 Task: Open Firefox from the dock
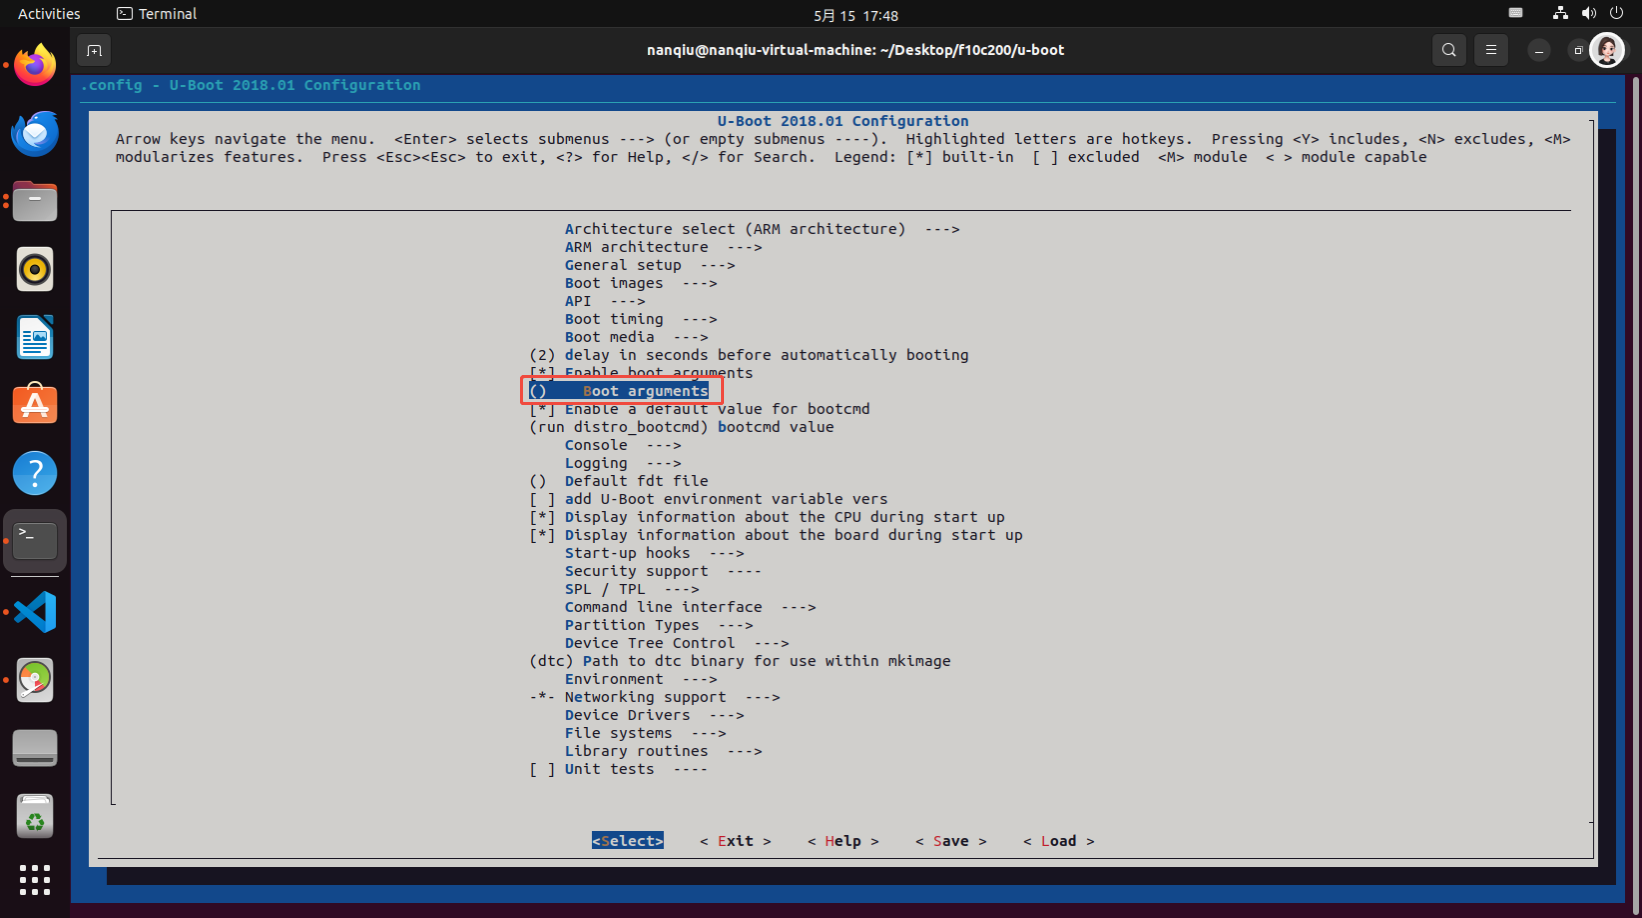tap(35, 65)
